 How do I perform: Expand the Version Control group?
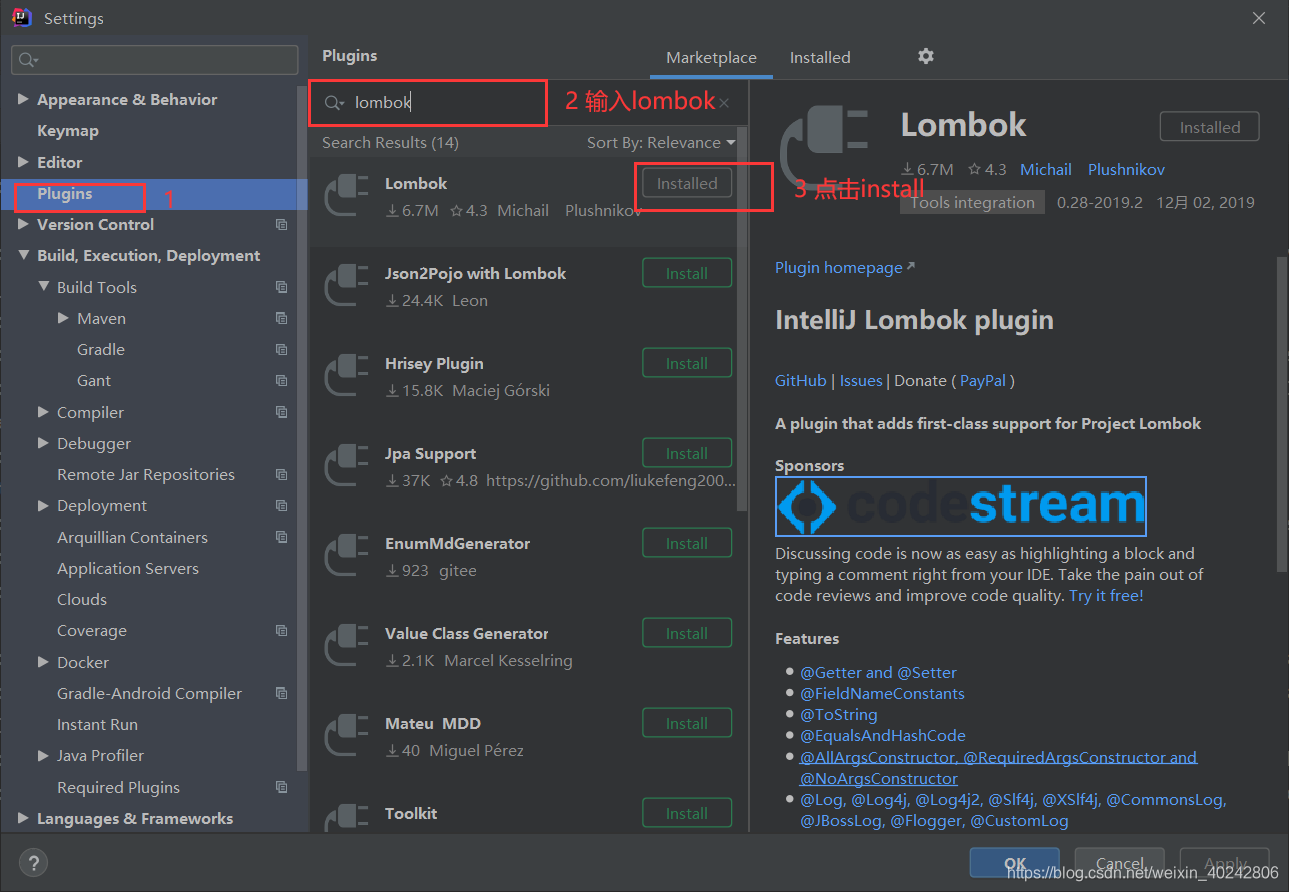tap(23, 224)
